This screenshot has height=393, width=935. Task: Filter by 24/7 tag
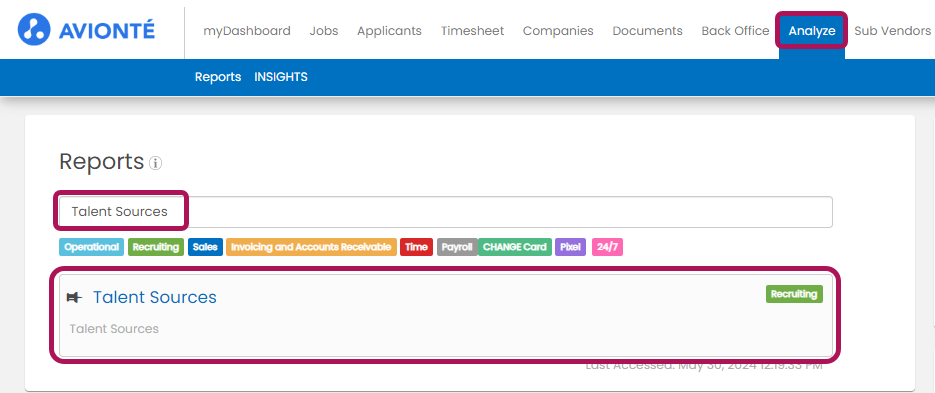(x=607, y=247)
